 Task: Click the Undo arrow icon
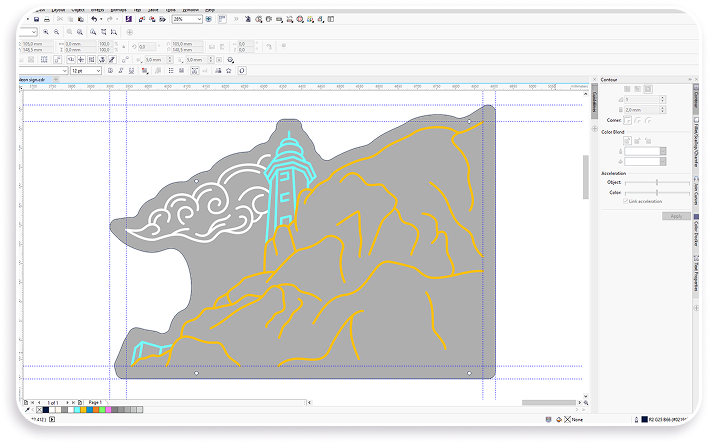[x=94, y=19]
